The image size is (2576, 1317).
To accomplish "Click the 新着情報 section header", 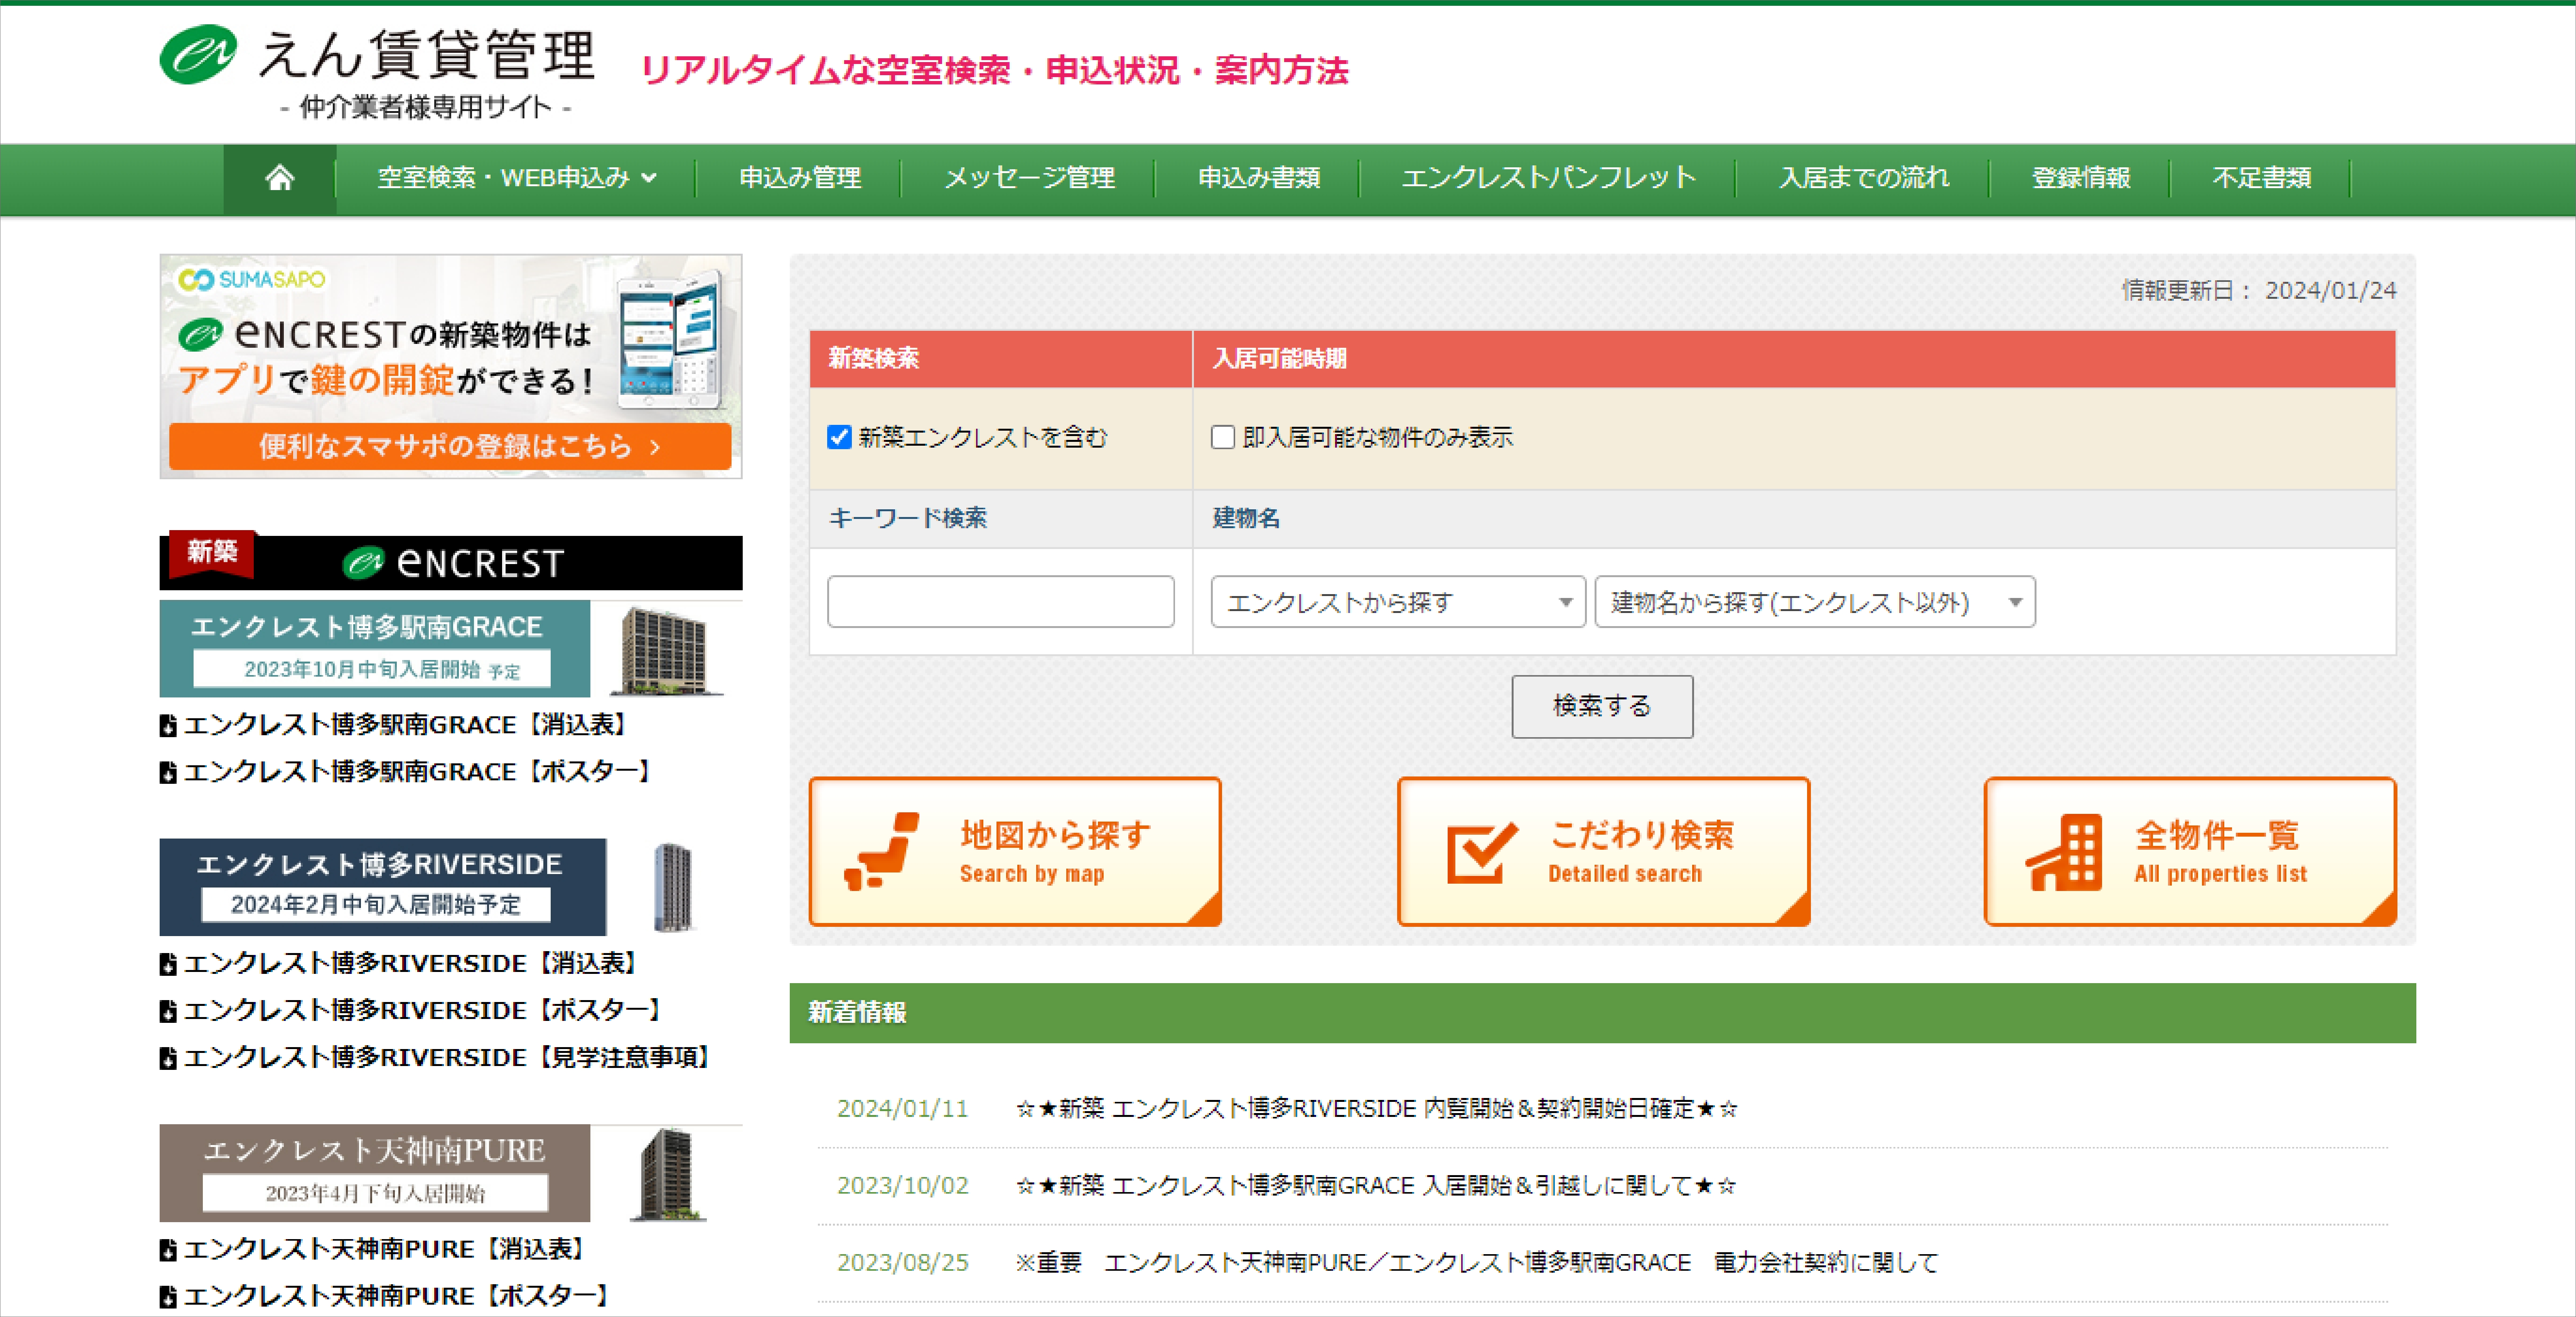I will coord(1602,1013).
